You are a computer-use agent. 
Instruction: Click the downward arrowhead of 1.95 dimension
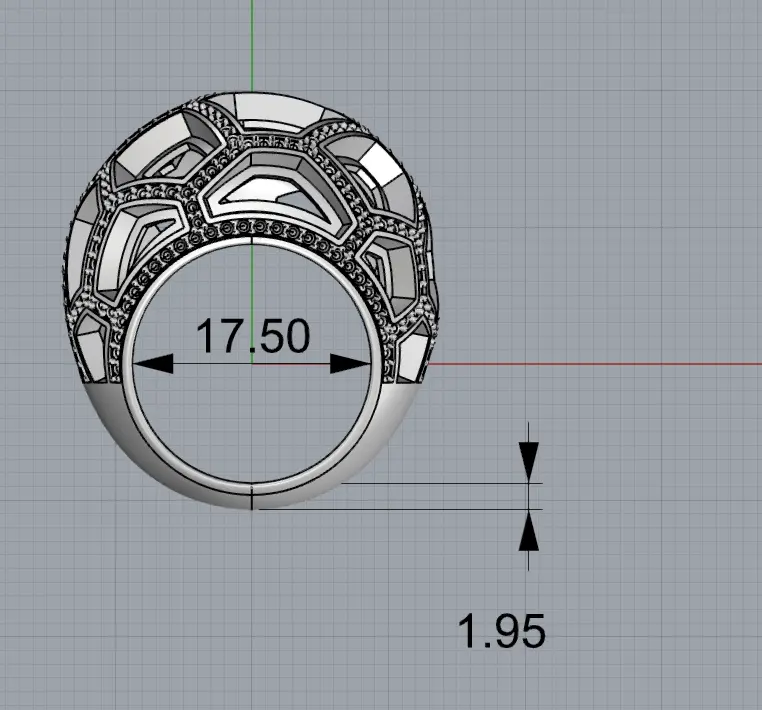pos(529,461)
